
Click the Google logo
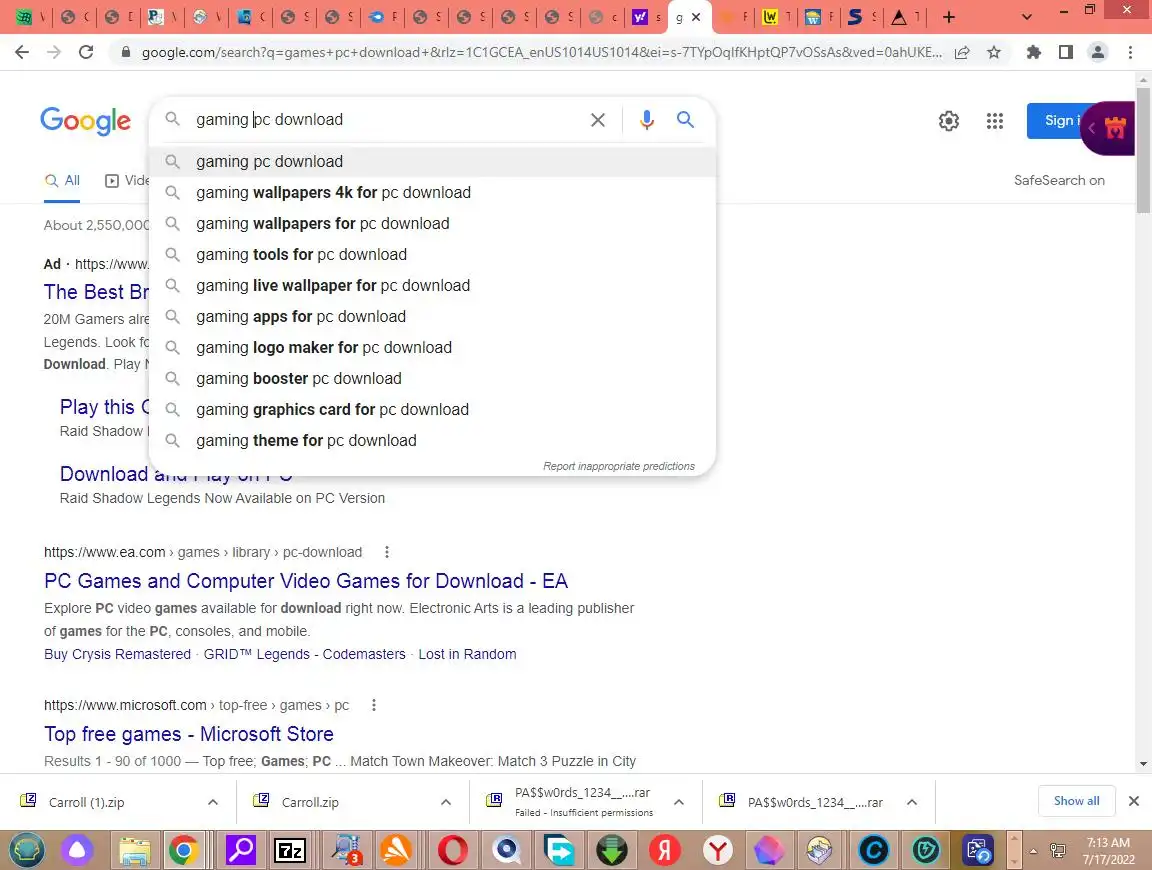pyautogui.click(x=85, y=121)
